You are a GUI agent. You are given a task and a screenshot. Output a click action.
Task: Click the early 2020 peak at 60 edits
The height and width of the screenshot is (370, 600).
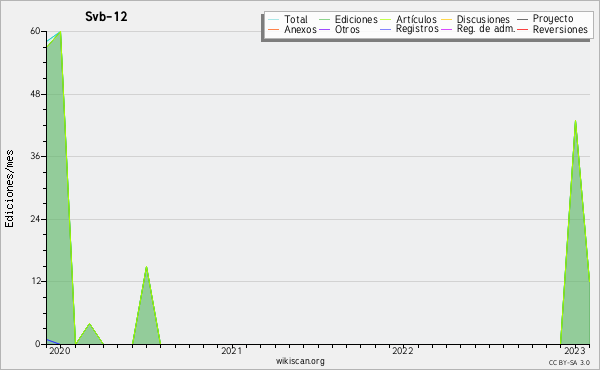pos(60,32)
